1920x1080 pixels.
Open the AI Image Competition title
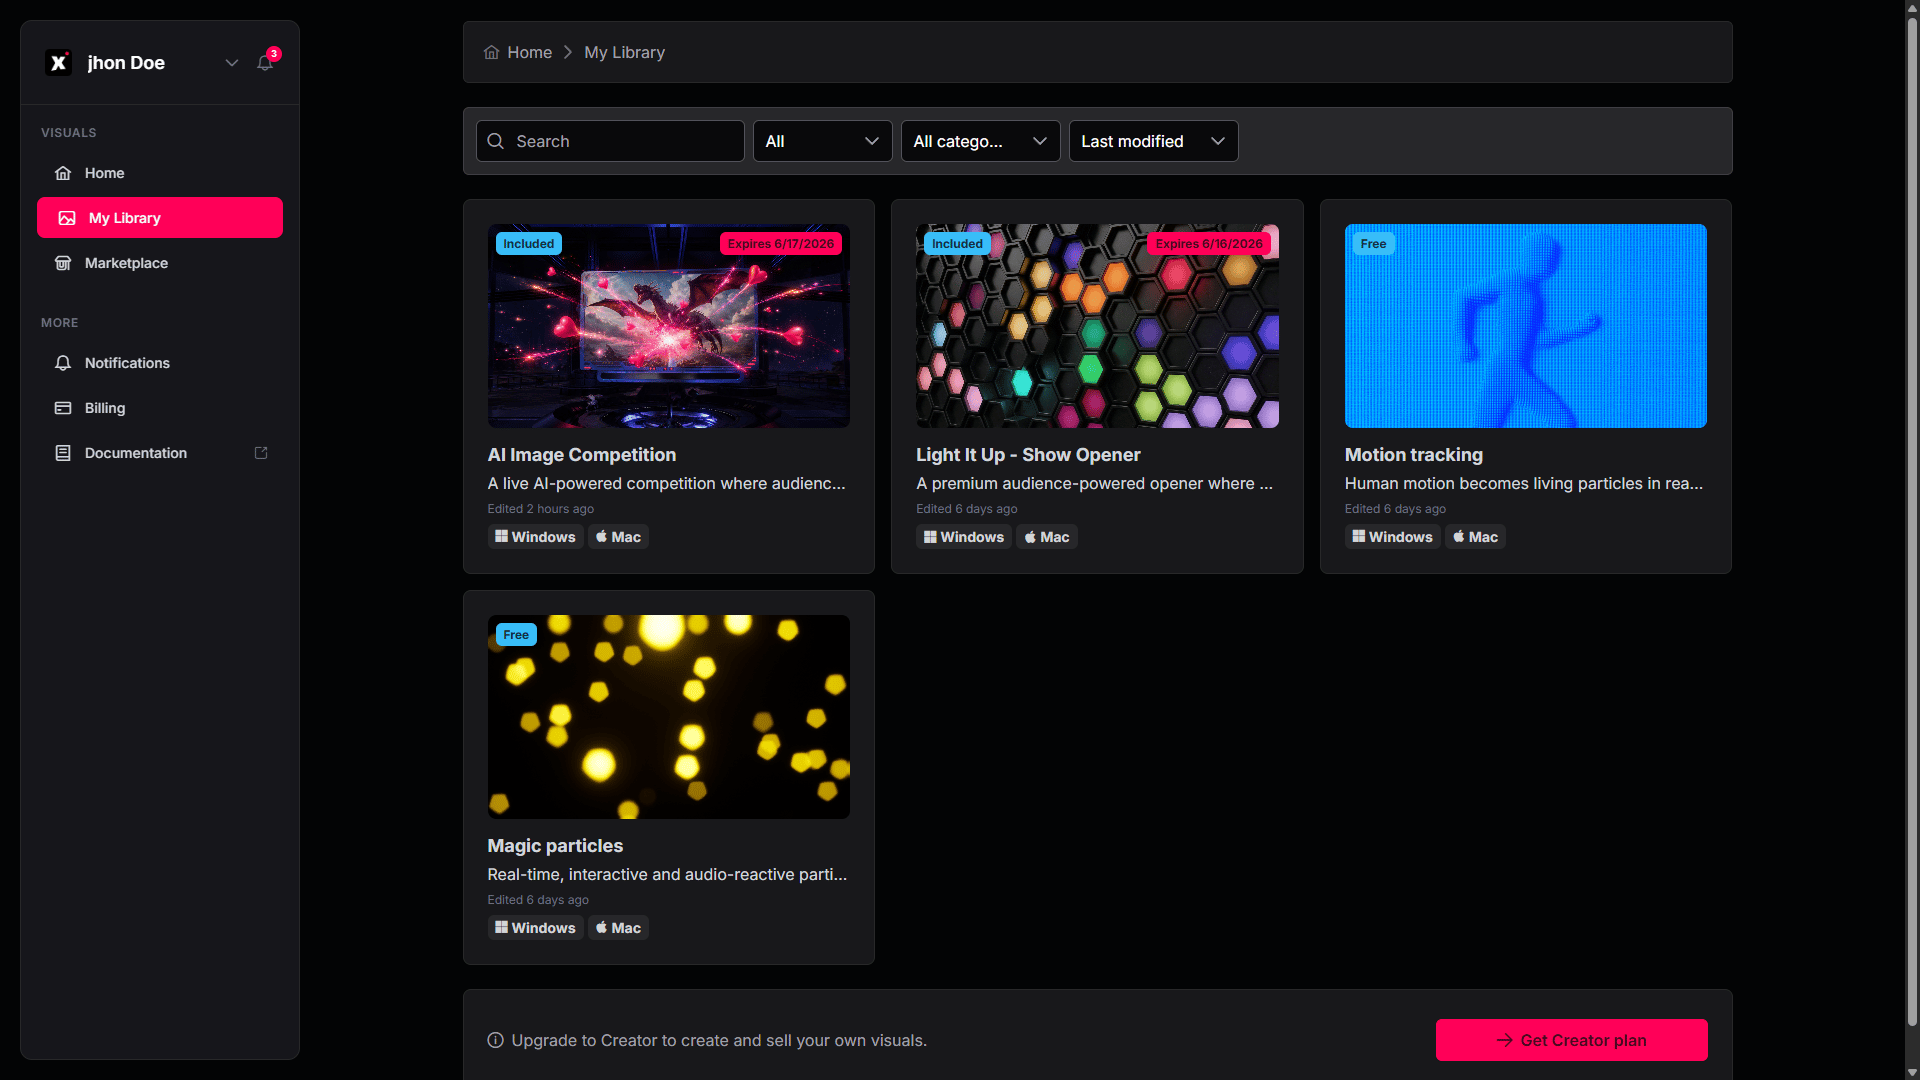tap(581, 455)
